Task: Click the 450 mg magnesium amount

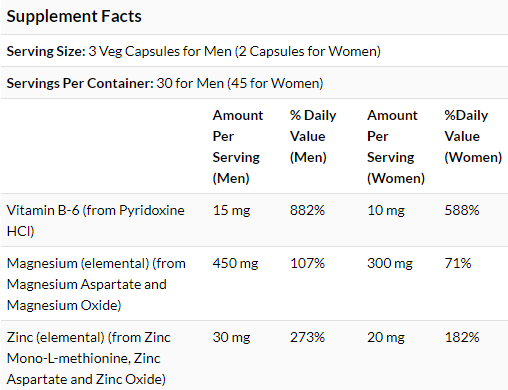Action: click(235, 264)
